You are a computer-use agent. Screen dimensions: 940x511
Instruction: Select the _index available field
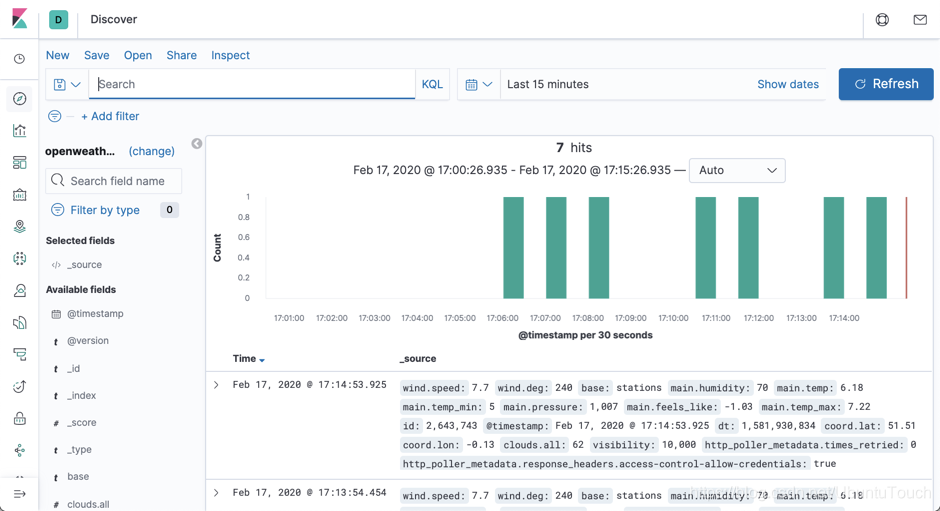[x=81, y=395]
